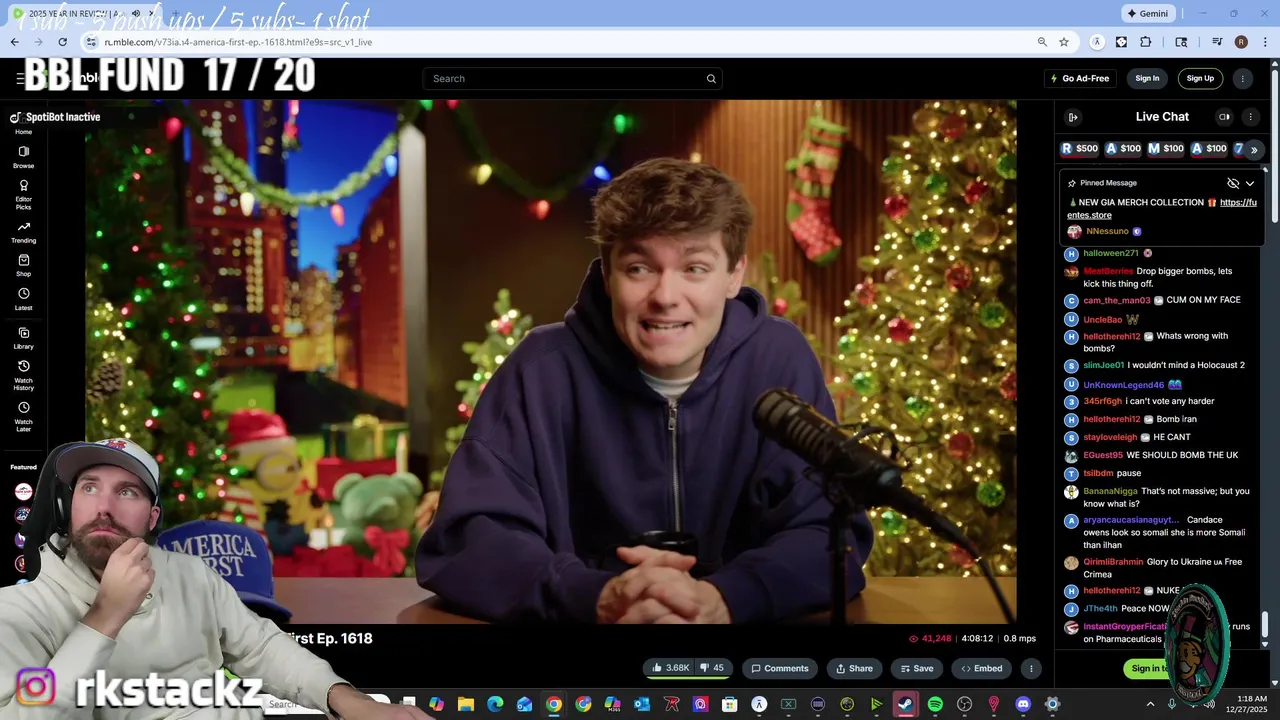The height and width of the screenshot is (720, 1280).
Task: Open Latest videos in the sidebar
Action: point(23,299)
